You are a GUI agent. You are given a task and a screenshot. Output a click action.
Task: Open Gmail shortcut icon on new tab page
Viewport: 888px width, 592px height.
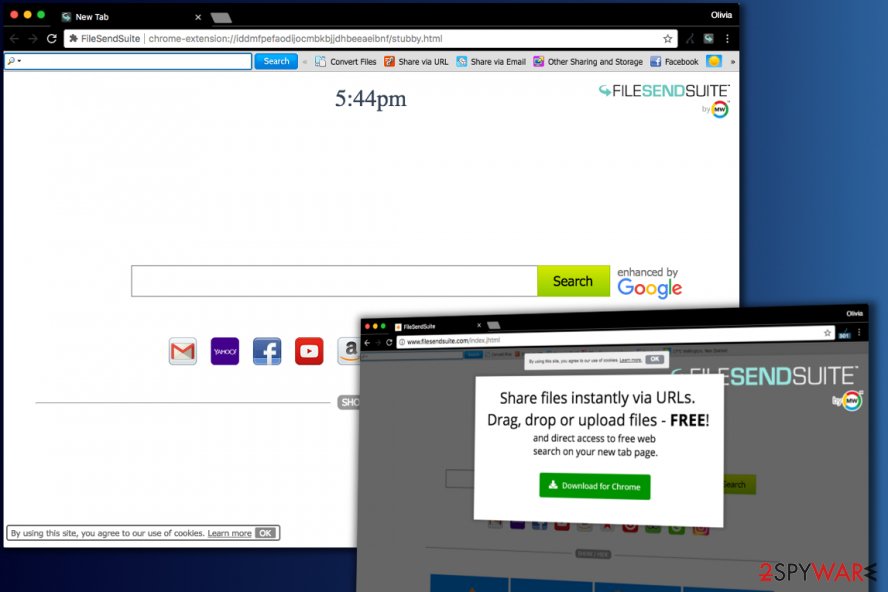click(183, 351)
